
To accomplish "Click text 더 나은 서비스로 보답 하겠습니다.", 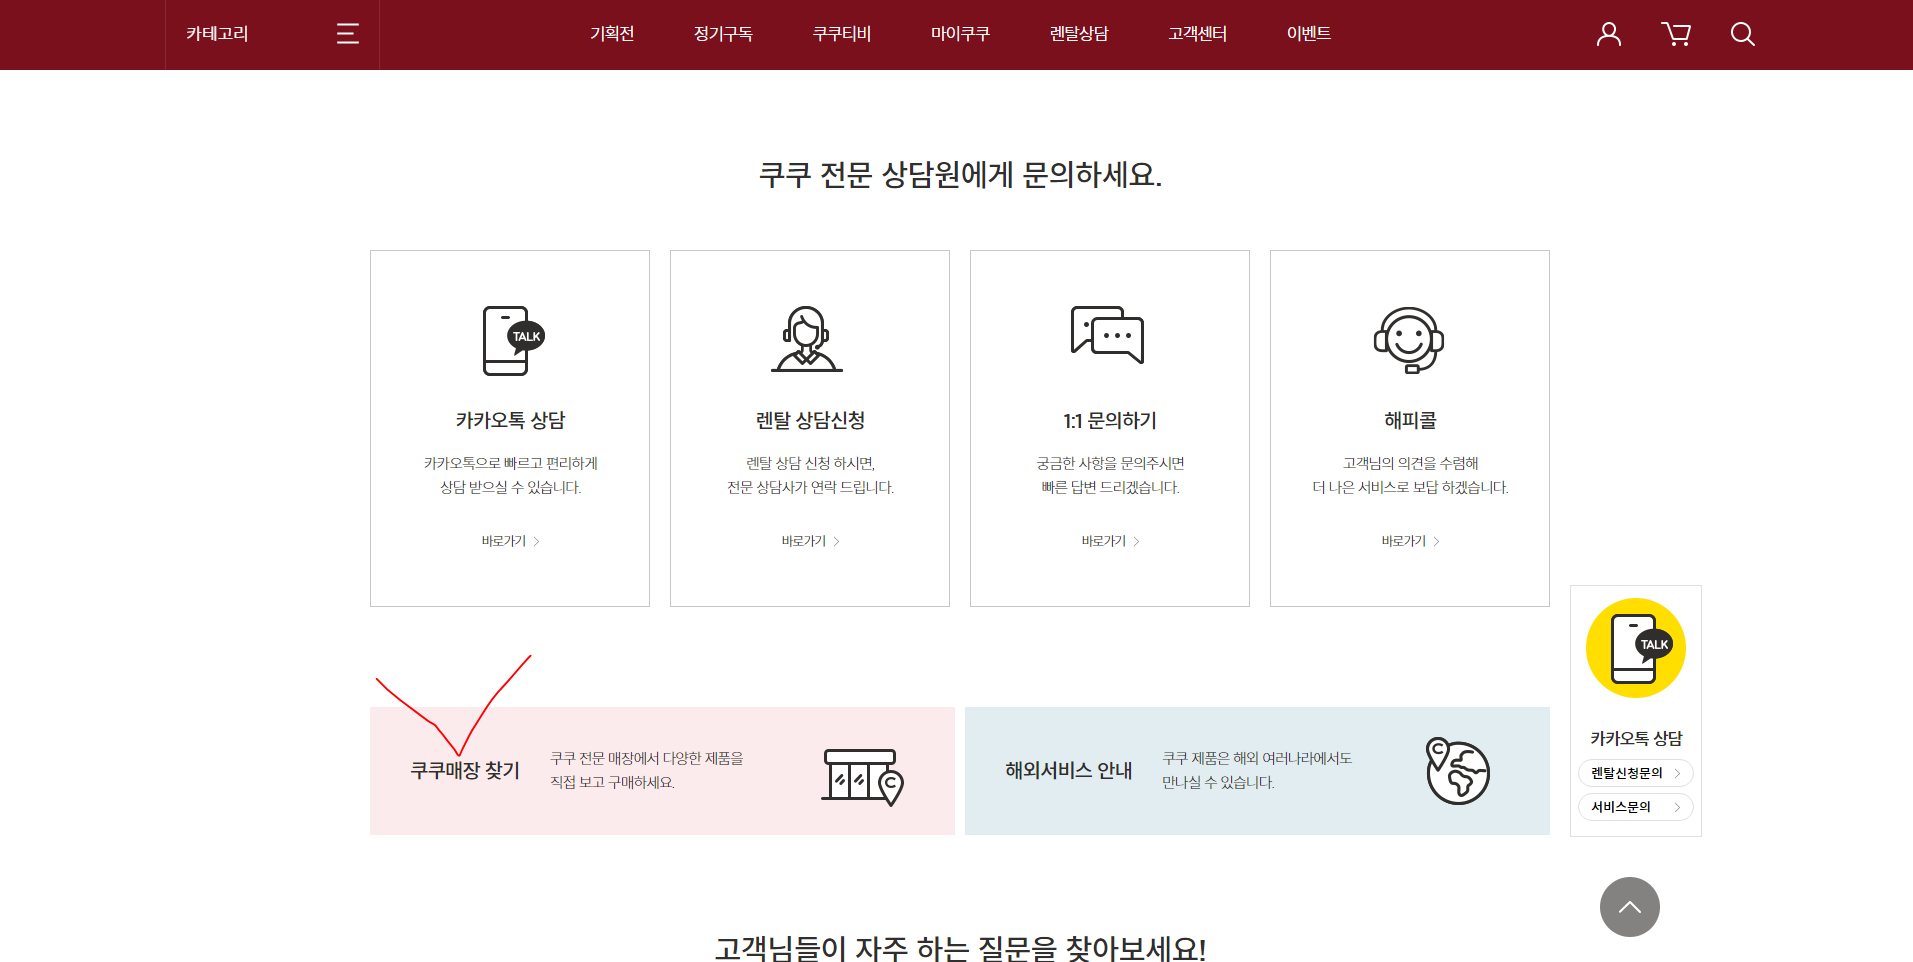I will tap(1410, 487).
